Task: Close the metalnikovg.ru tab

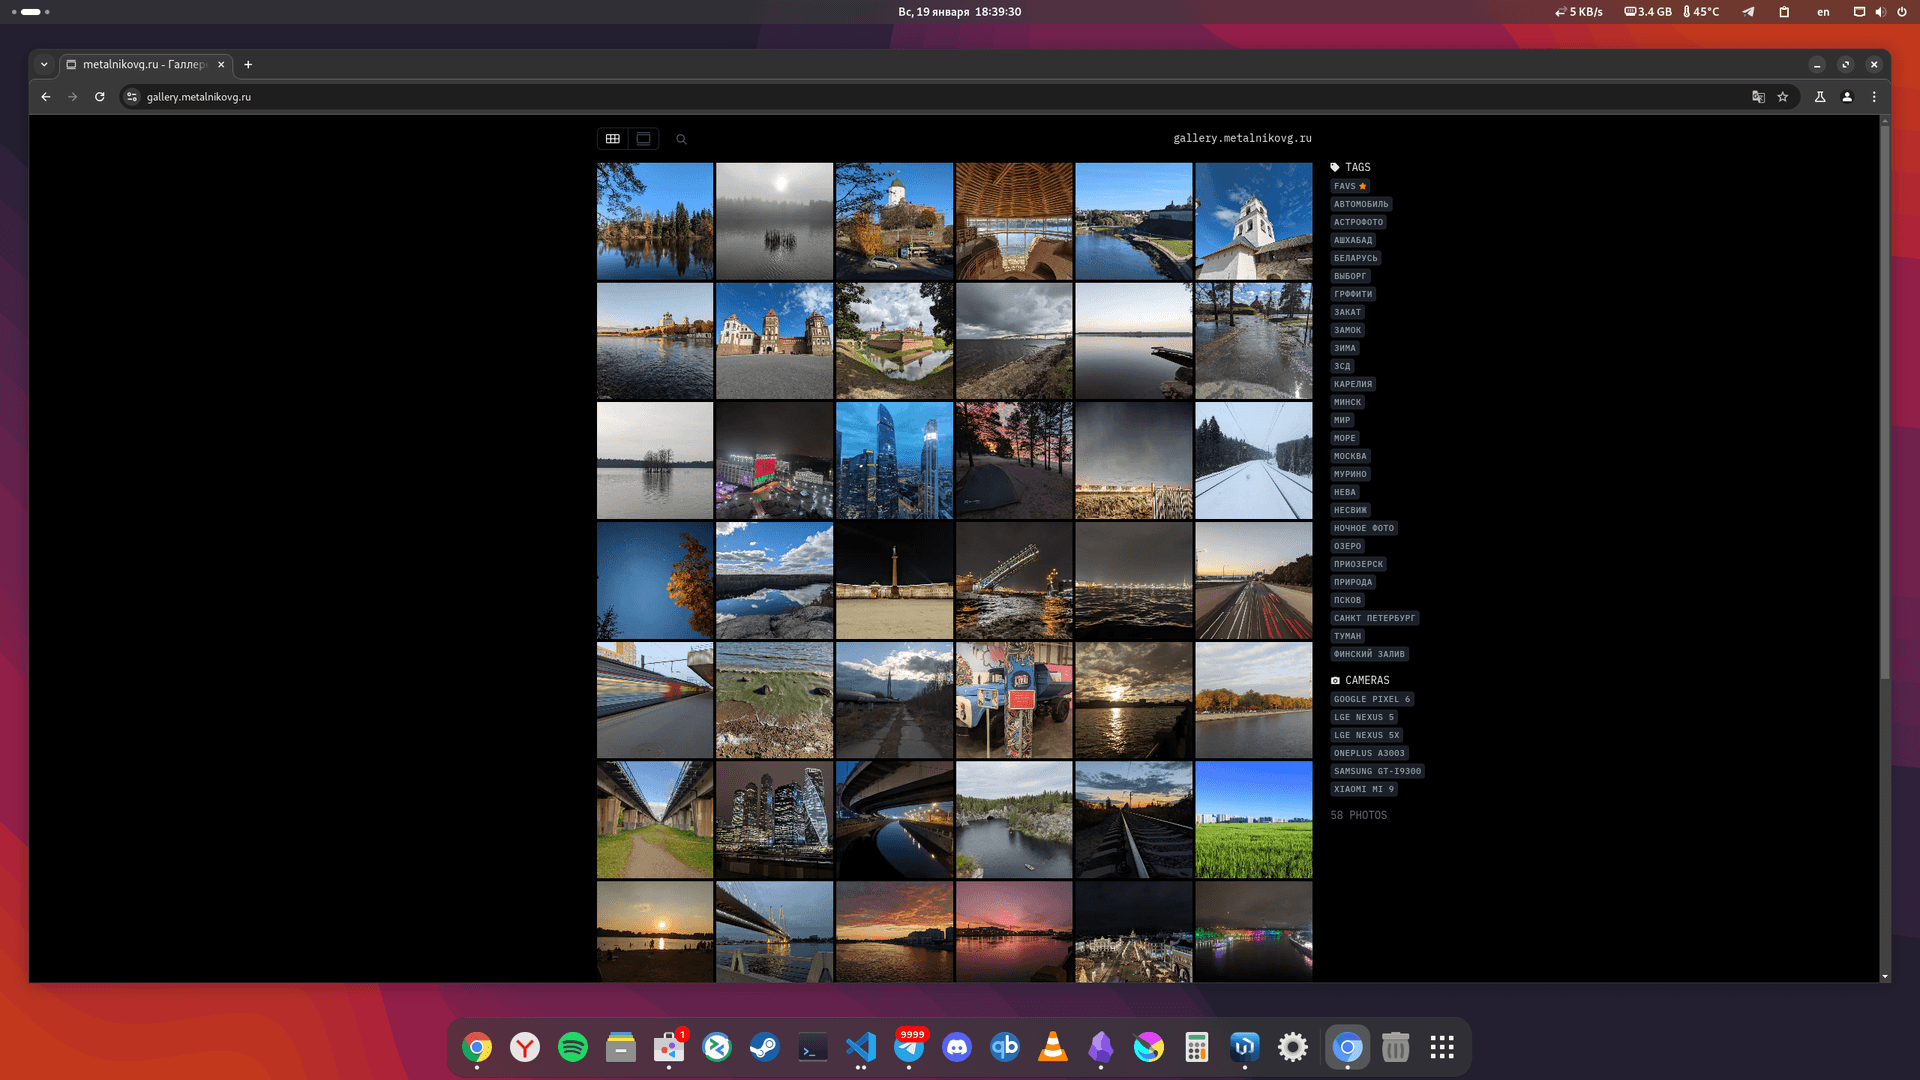Action: click(221, 64)
